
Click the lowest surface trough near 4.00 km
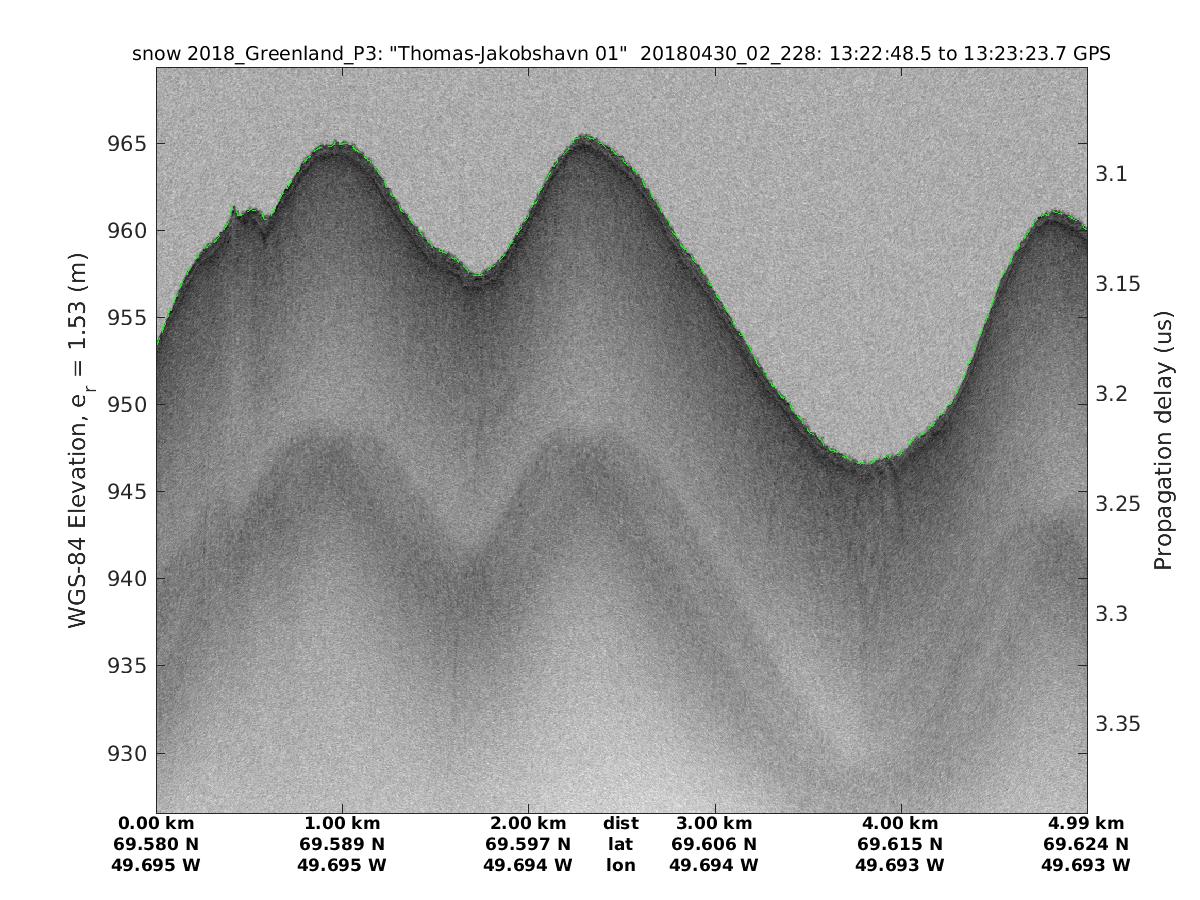(x=868, y=463)
